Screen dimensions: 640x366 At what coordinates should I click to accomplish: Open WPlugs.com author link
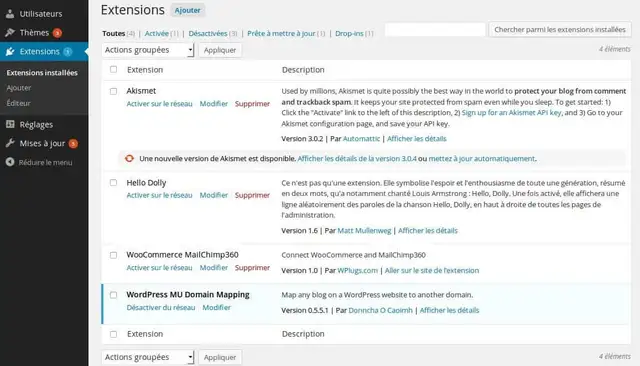tap(358, 271)
